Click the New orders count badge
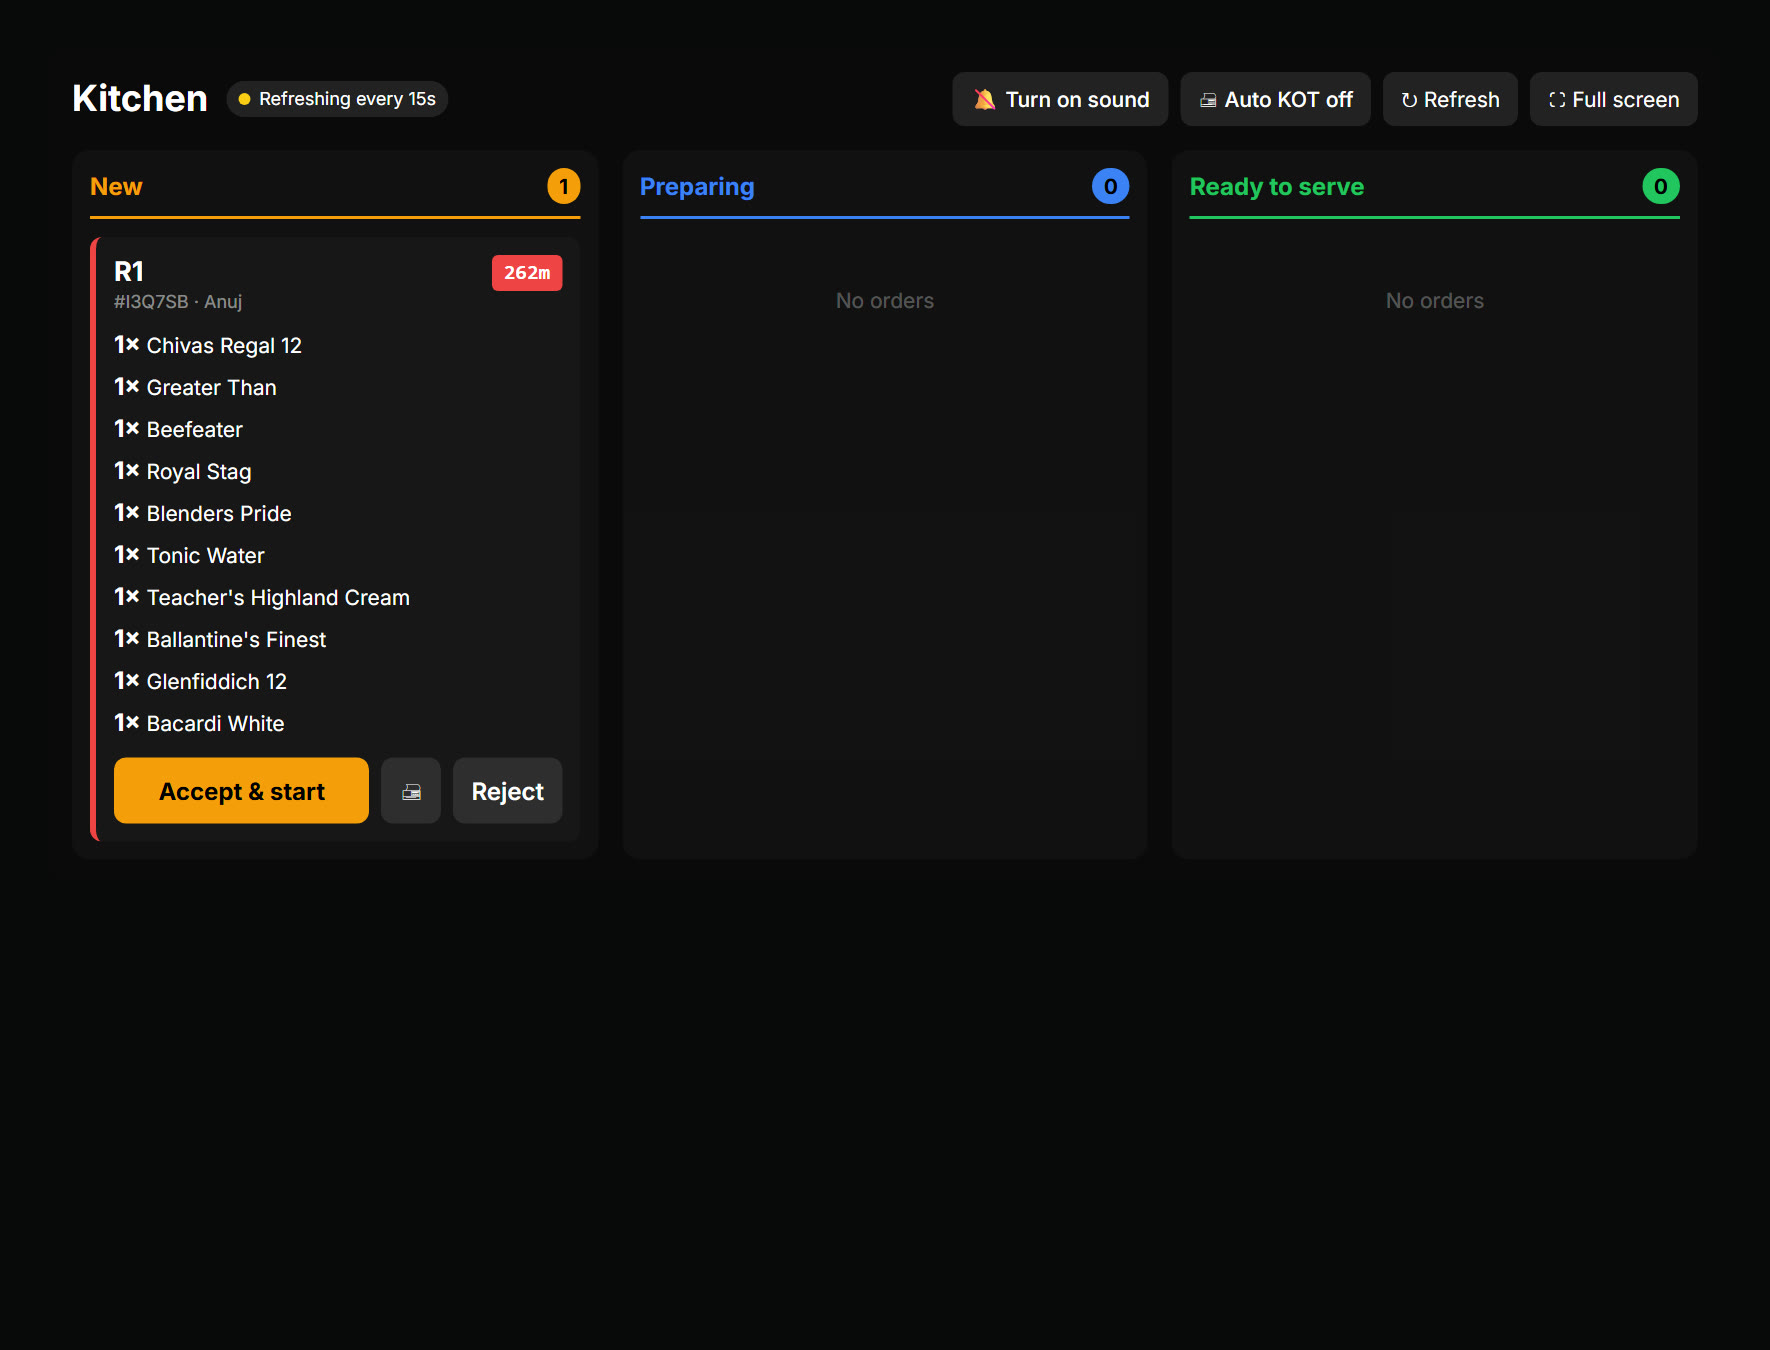 coord(564,186)
